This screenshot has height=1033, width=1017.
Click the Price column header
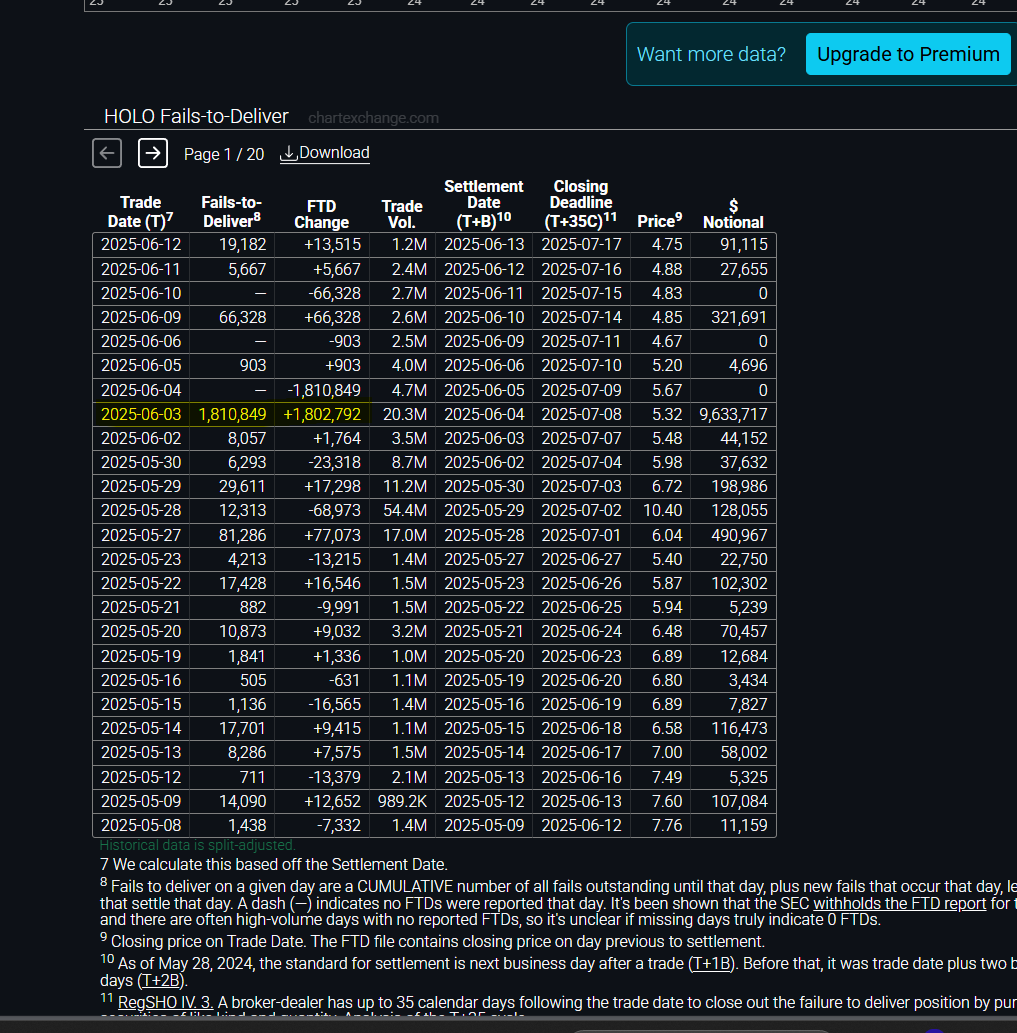[x=659, y=221]
